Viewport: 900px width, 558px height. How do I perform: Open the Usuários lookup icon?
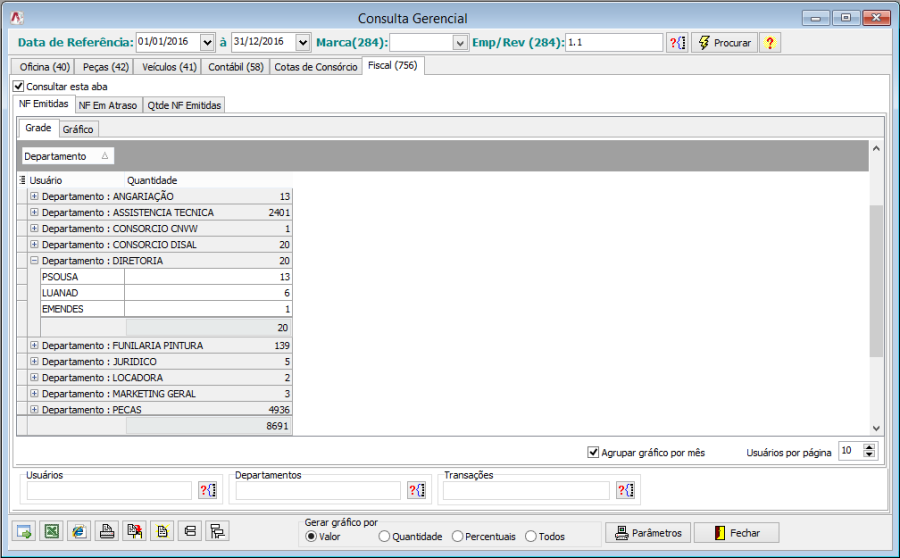(x=208, y=490)
